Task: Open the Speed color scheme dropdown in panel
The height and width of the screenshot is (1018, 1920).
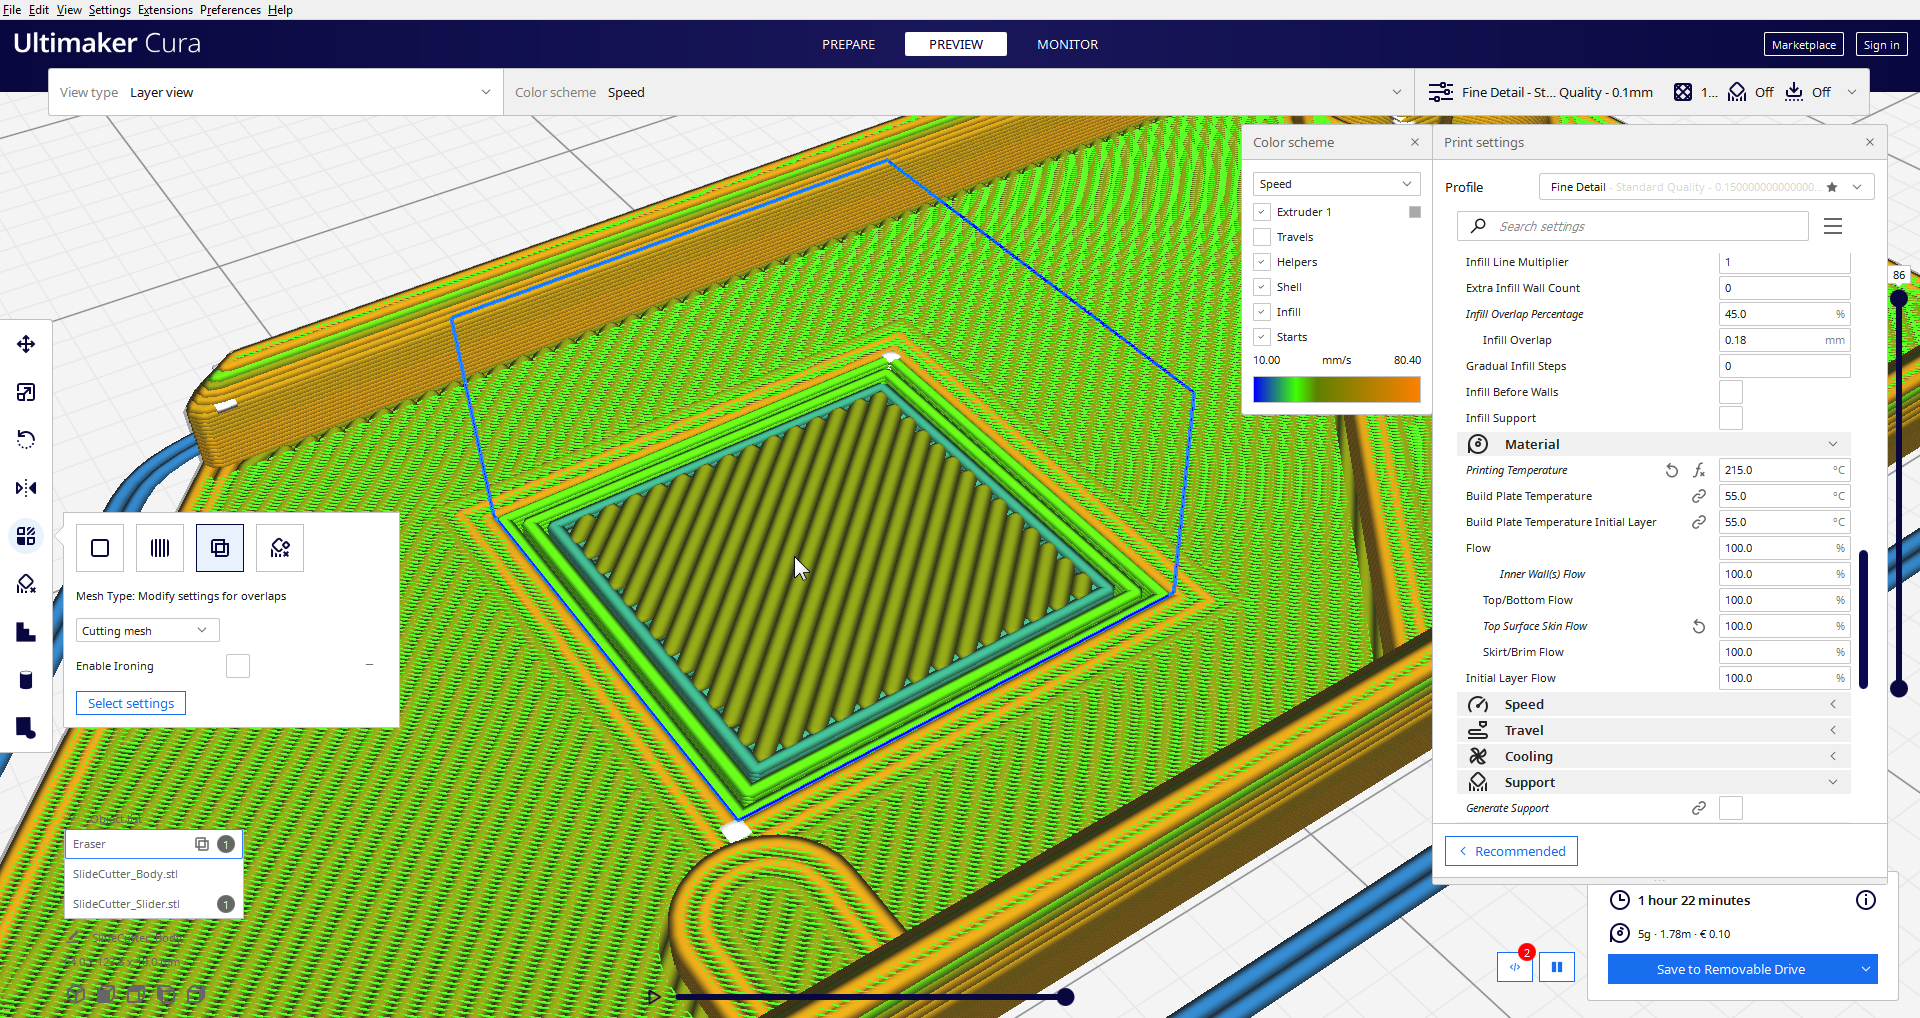Action: tap(1336, 184)
